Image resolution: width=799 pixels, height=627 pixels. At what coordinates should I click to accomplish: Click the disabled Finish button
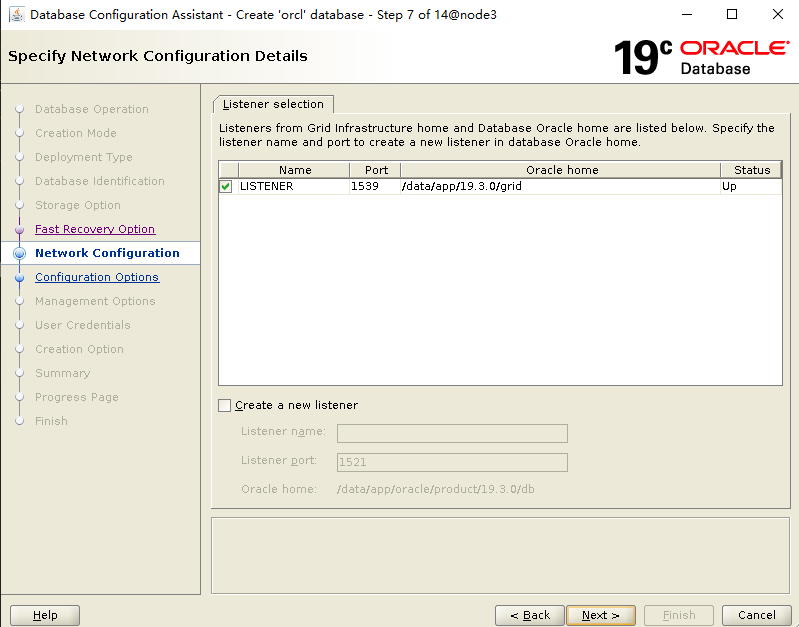[x=679, y=615]
